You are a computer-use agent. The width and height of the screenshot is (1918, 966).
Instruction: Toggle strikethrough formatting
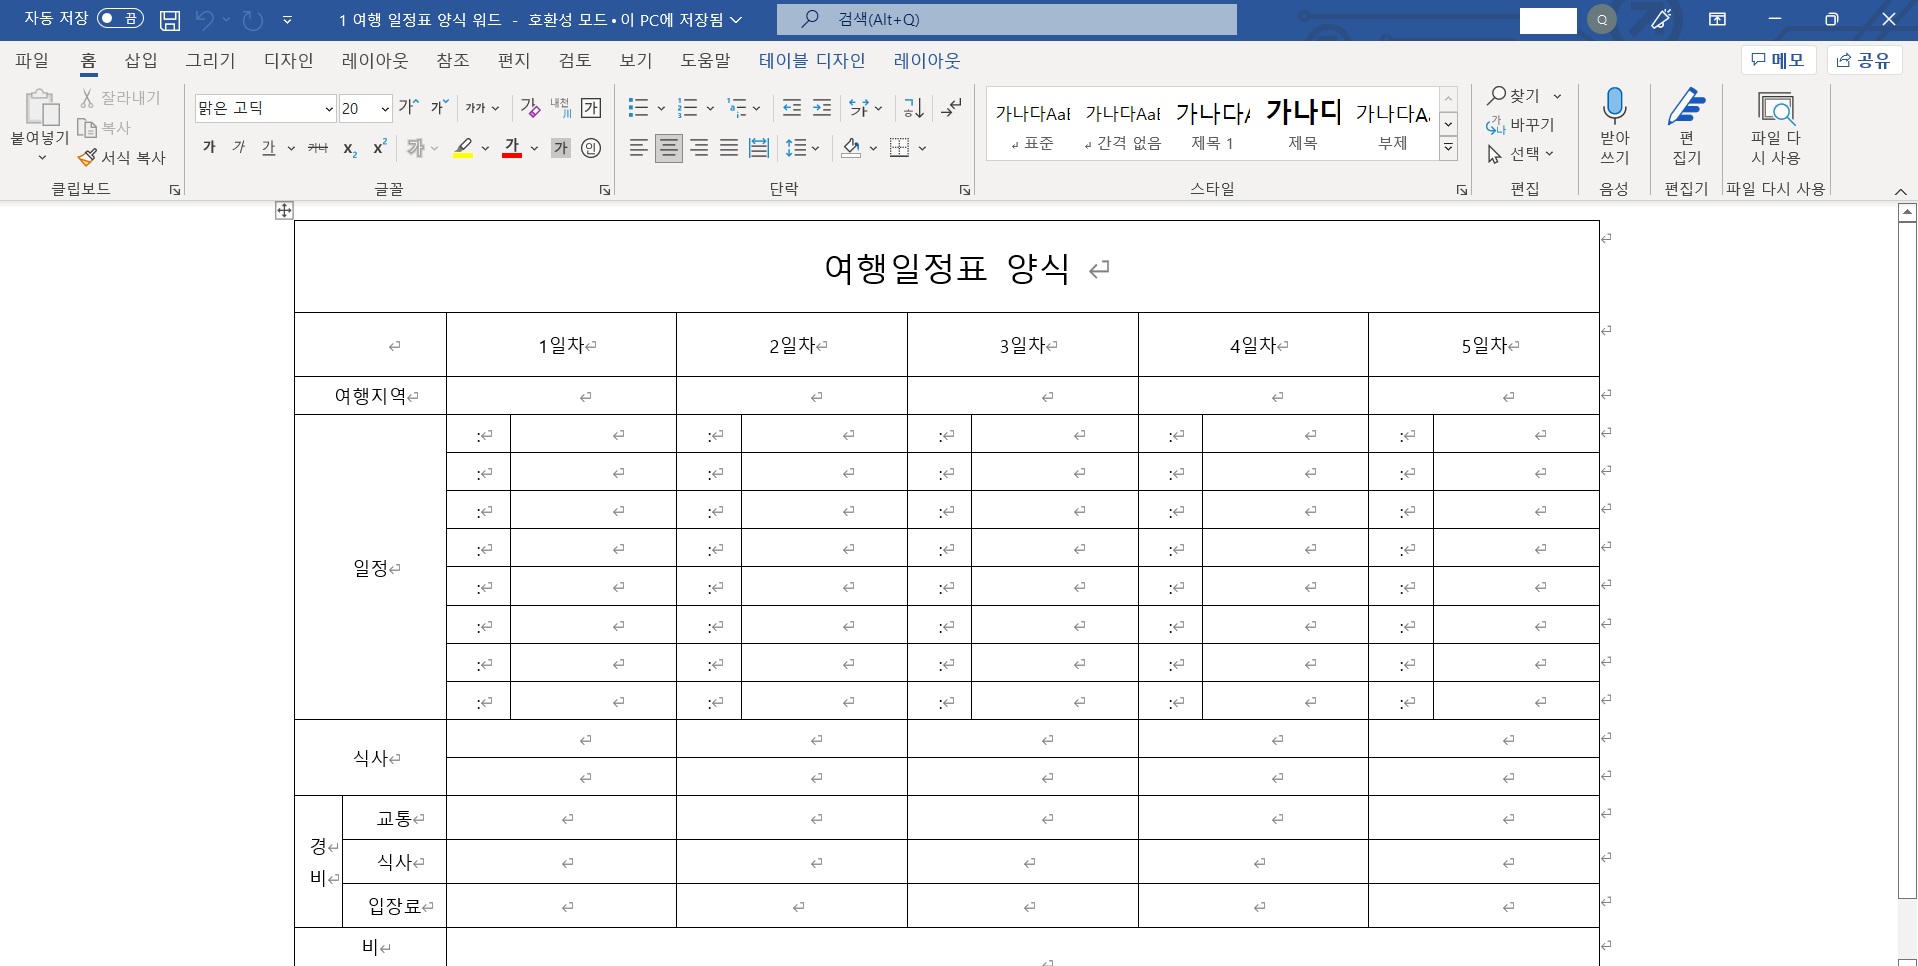click(318, 148)
